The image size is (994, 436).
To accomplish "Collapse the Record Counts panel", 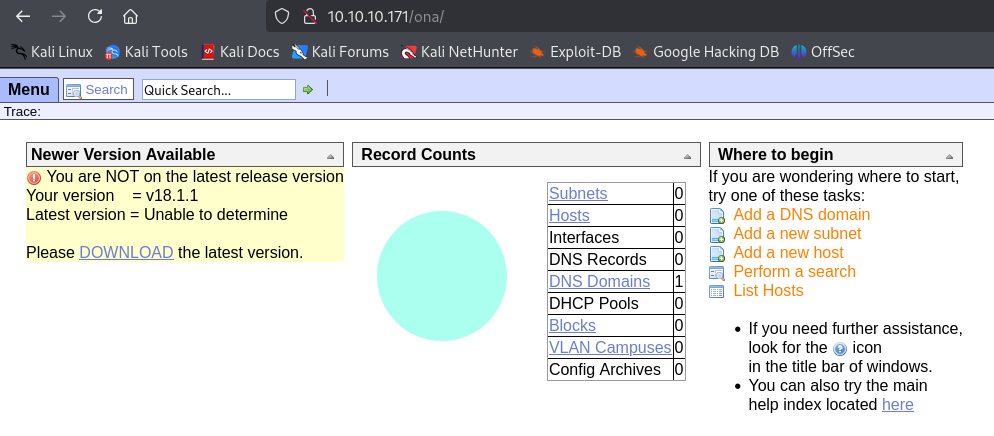I will (x=687, y=156).
